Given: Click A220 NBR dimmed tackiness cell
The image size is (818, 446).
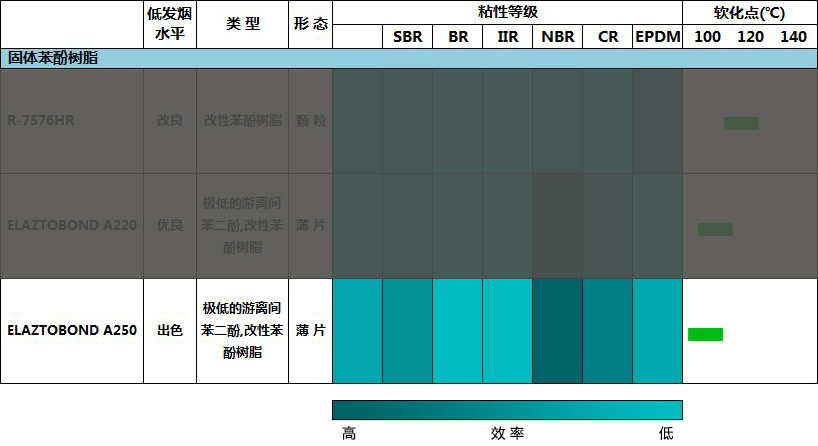Looking at the screenshot, I should (558, 226).
